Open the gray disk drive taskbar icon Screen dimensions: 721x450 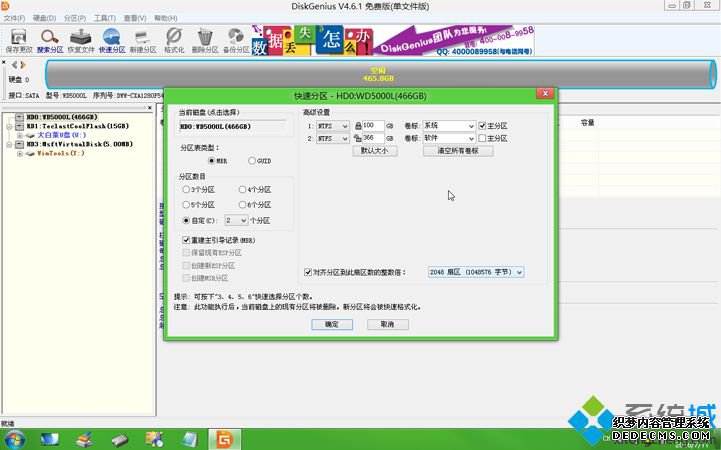click(x=120, y=440)
